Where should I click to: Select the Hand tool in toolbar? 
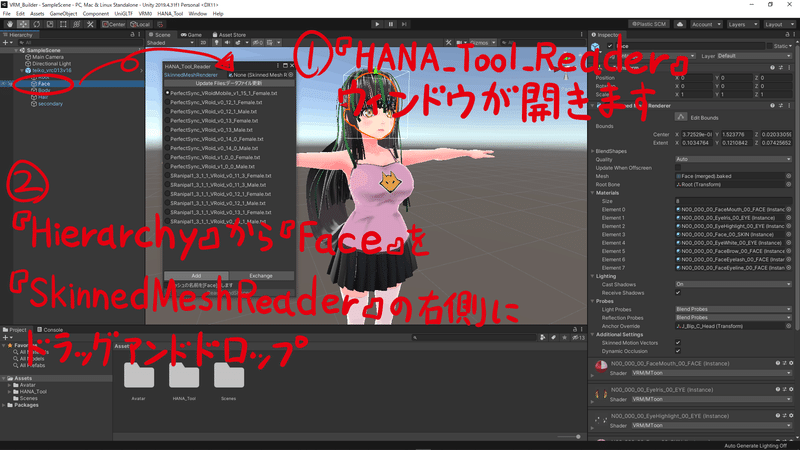pyautogui.click(x=10, y=24)
